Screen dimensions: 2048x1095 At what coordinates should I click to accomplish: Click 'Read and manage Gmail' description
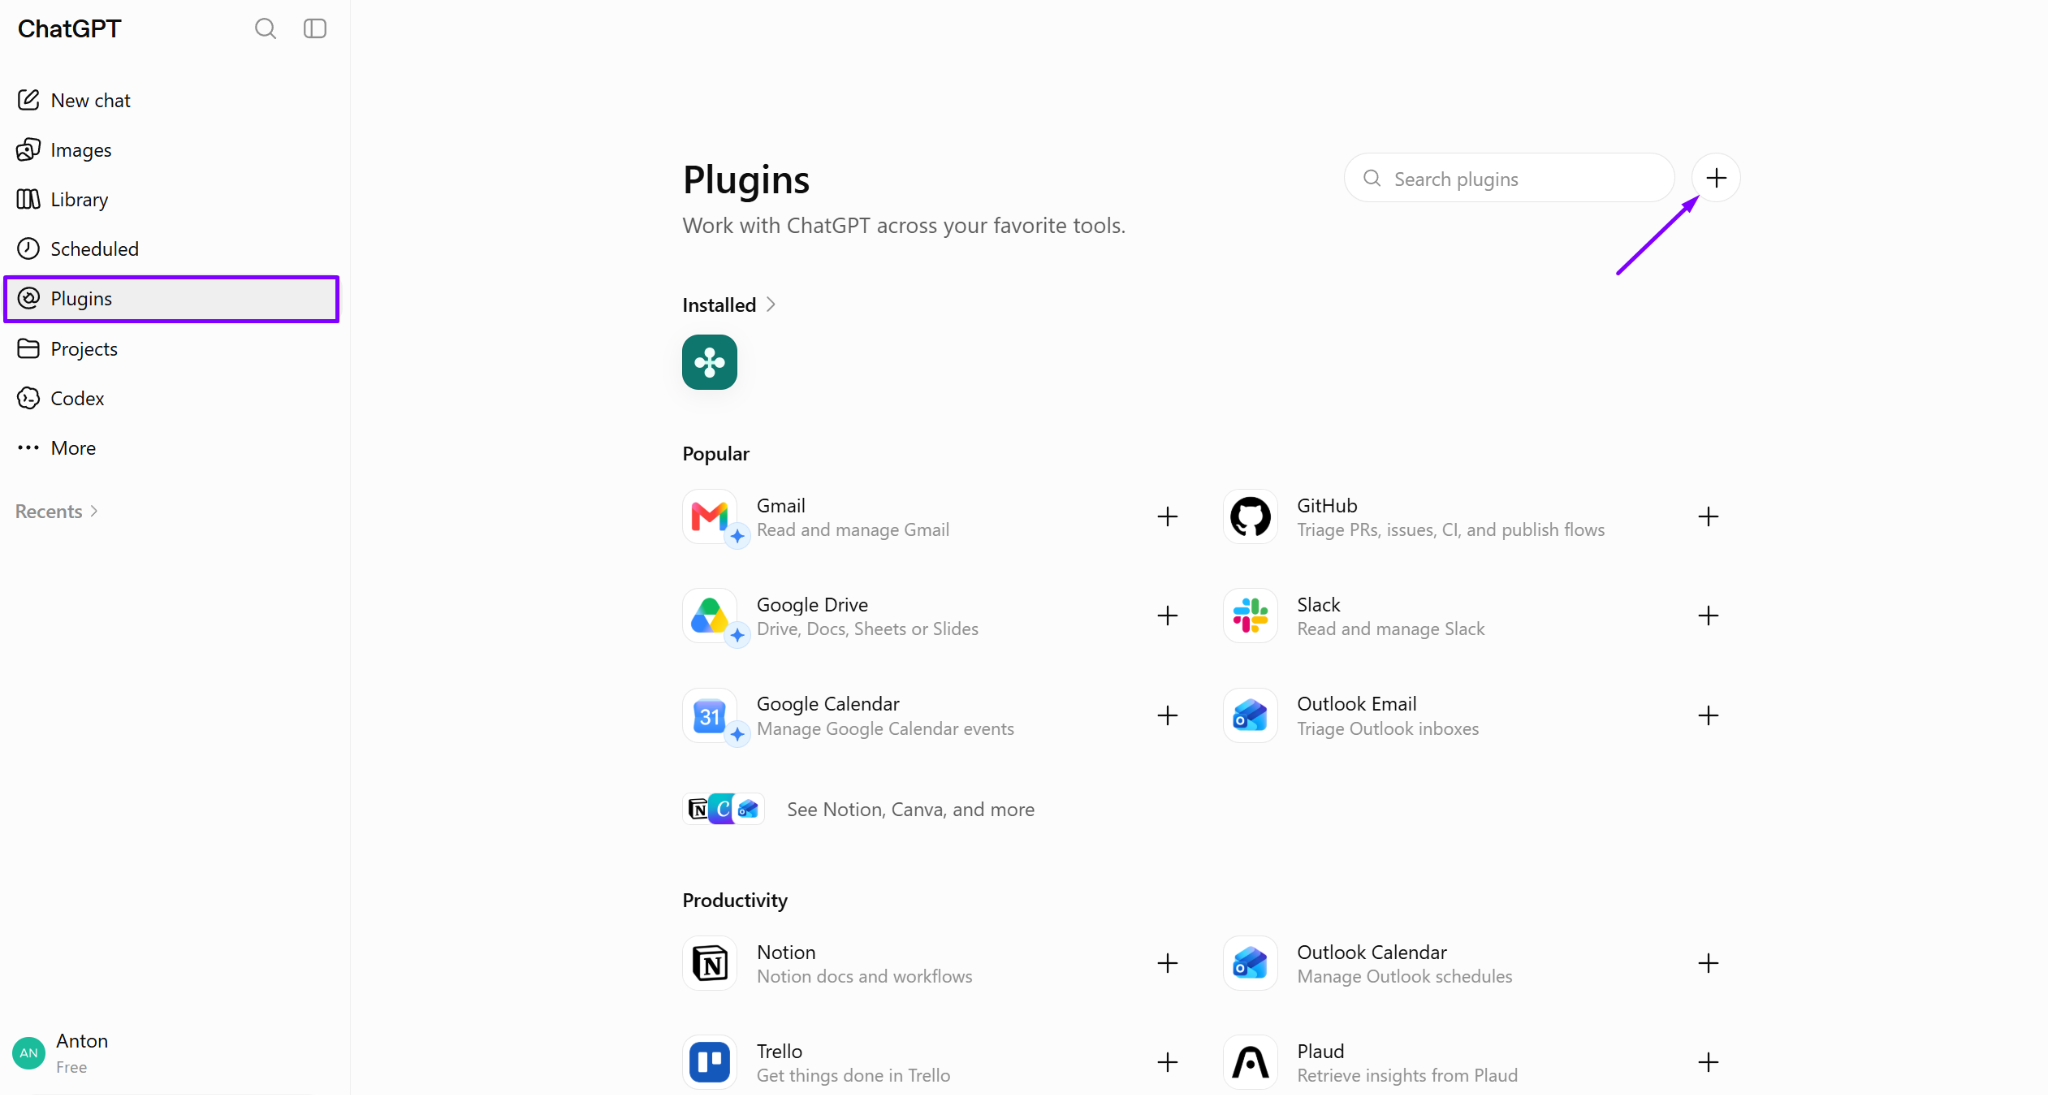coord(853,530)
